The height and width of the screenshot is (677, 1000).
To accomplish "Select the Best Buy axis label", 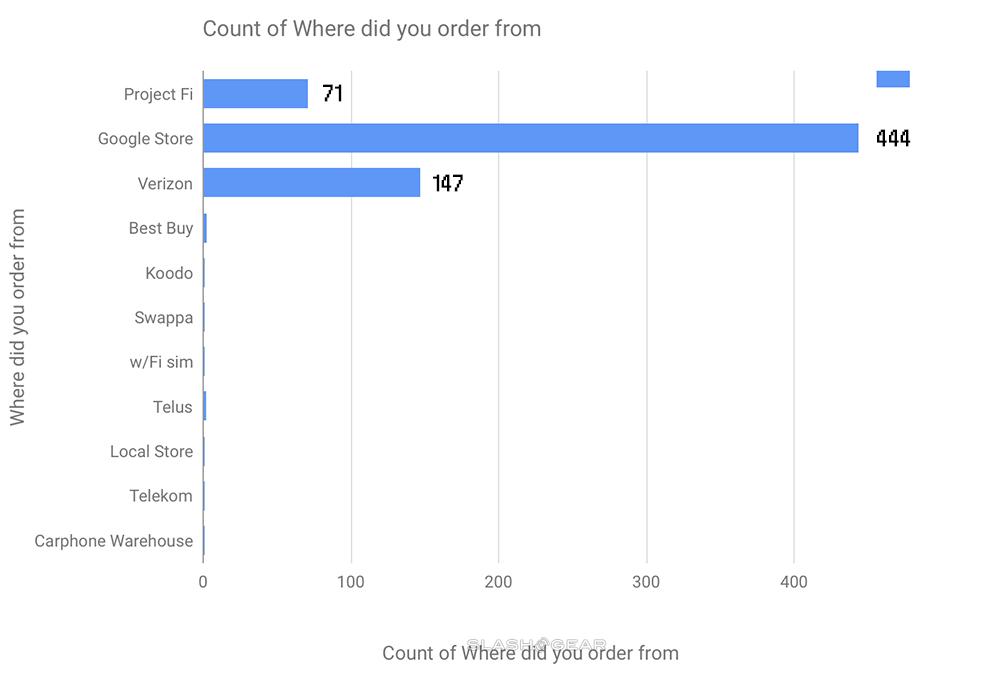I will click(161, 228).
